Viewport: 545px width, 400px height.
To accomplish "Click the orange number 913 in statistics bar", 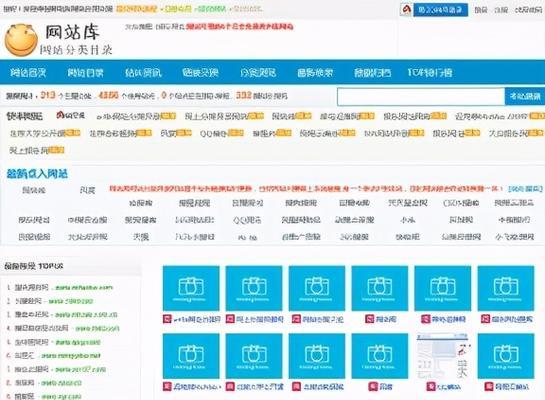I will point(48,95).
